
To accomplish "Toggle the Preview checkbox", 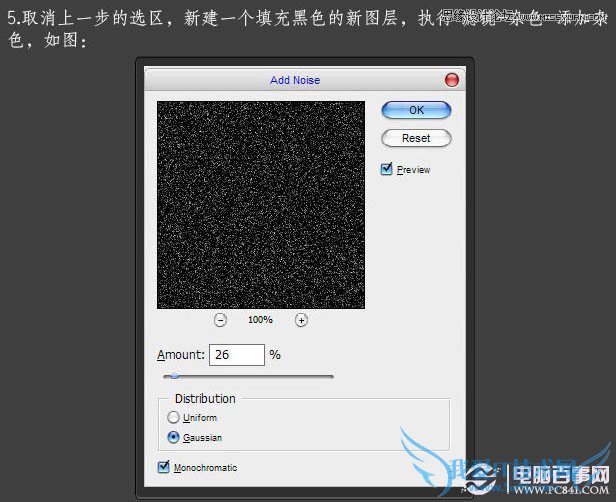I will pos(387,169).
